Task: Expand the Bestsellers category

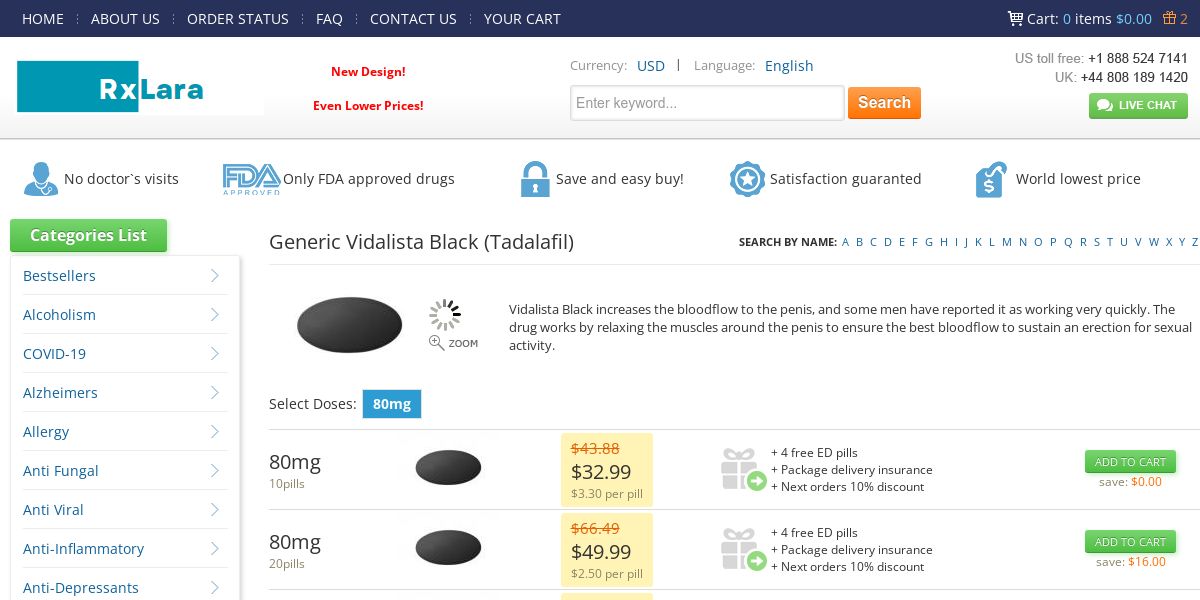Action: coord(215,276)
